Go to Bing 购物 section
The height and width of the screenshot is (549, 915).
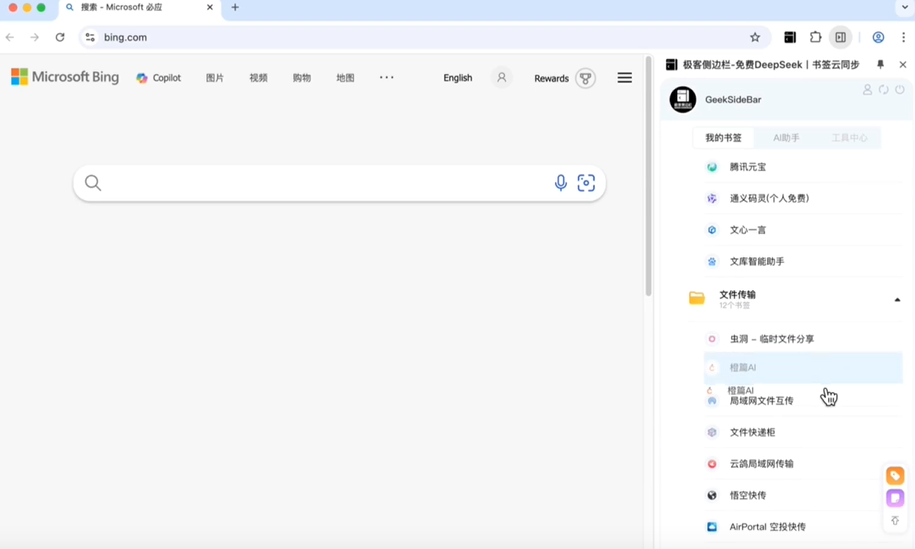pos(302,78)
